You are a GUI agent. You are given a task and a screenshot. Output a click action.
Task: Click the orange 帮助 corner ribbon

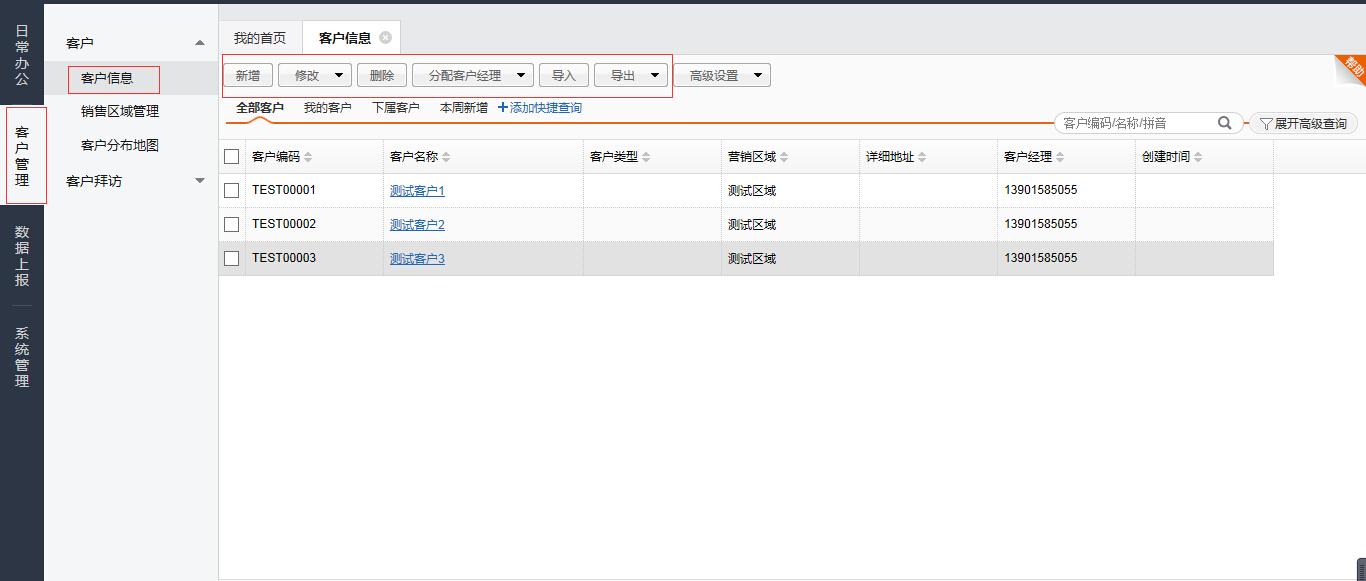[x=1352, y=68]
